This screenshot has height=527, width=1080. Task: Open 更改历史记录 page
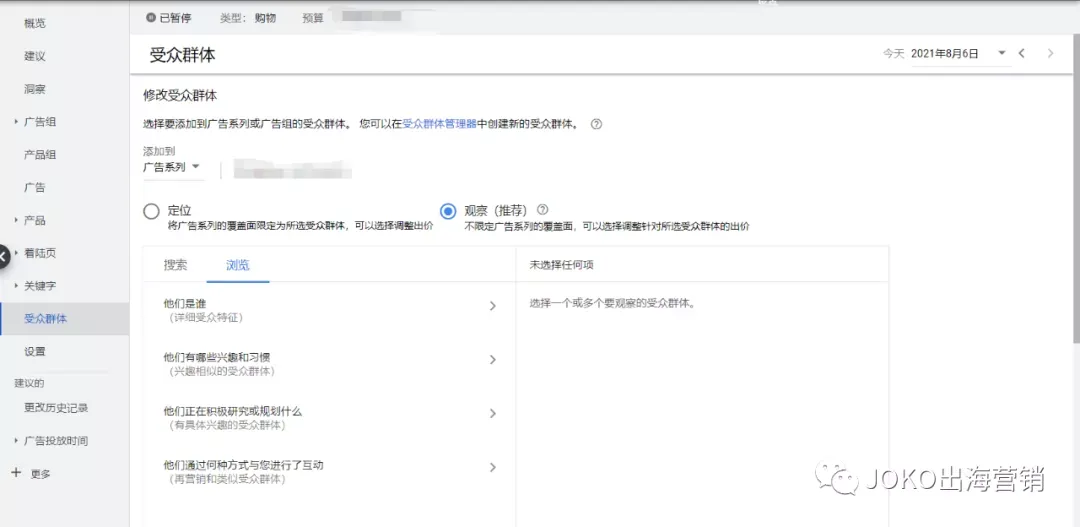(x=56, y=408)
